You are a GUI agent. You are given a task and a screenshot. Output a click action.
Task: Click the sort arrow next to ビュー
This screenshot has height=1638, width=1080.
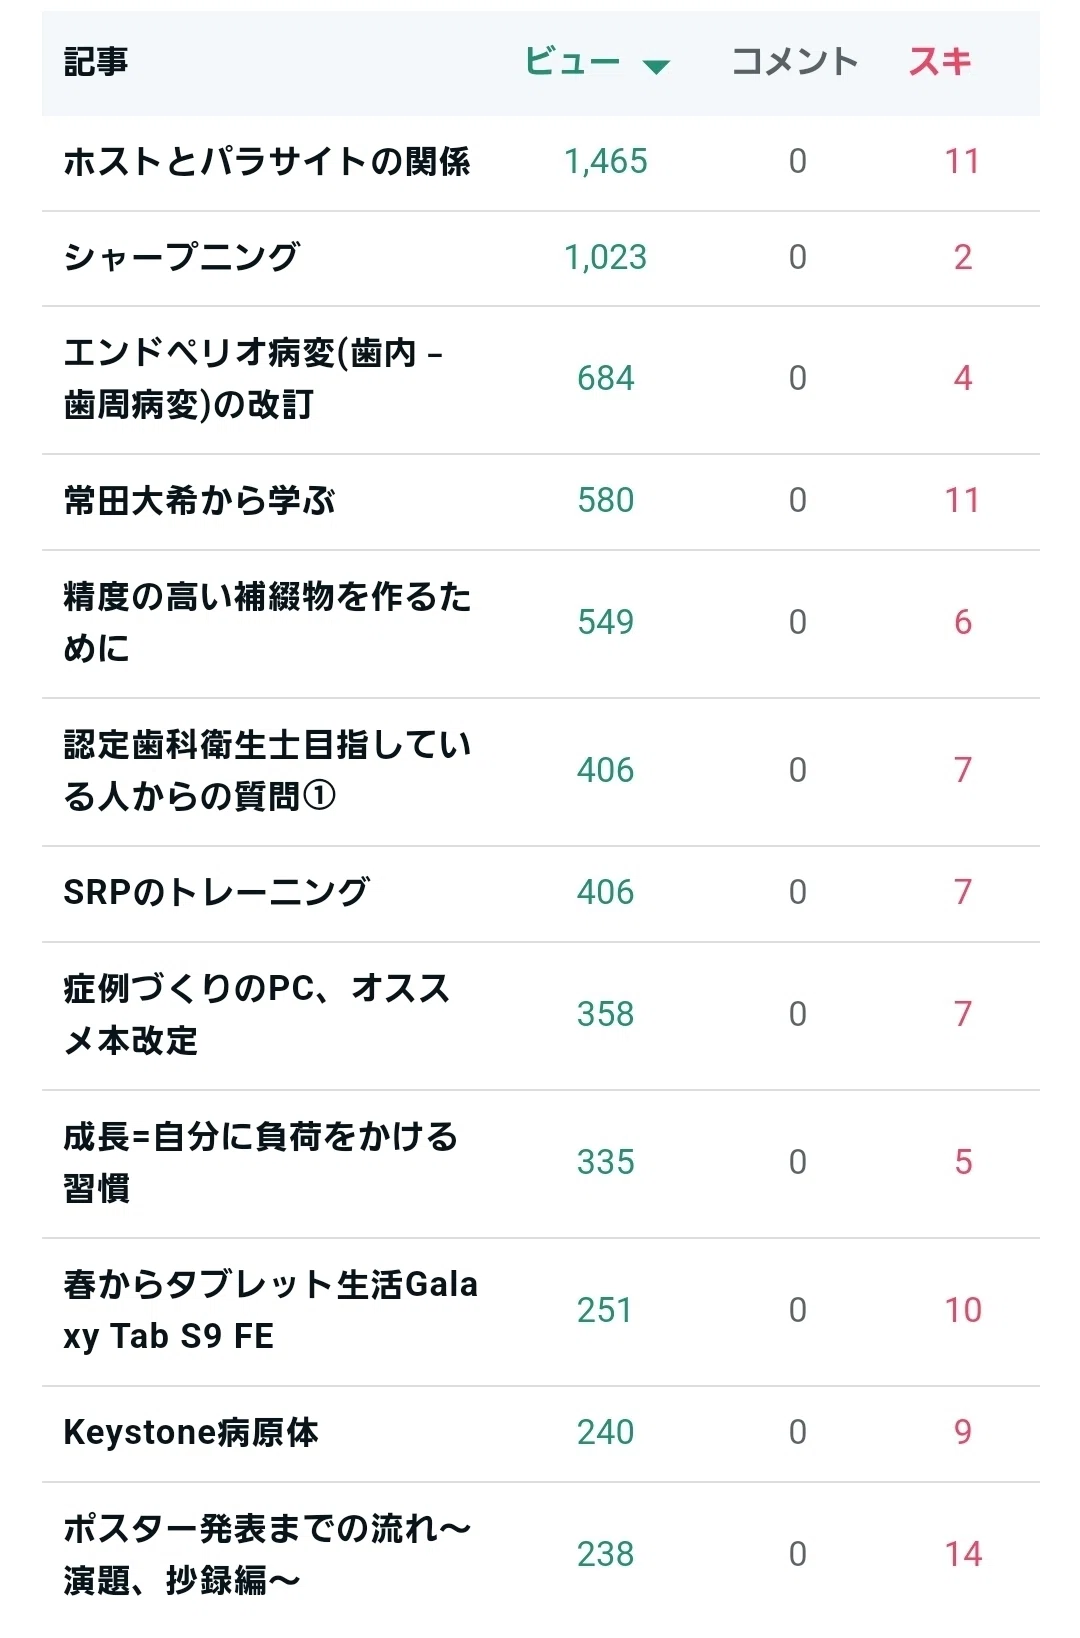click(656, 67)
